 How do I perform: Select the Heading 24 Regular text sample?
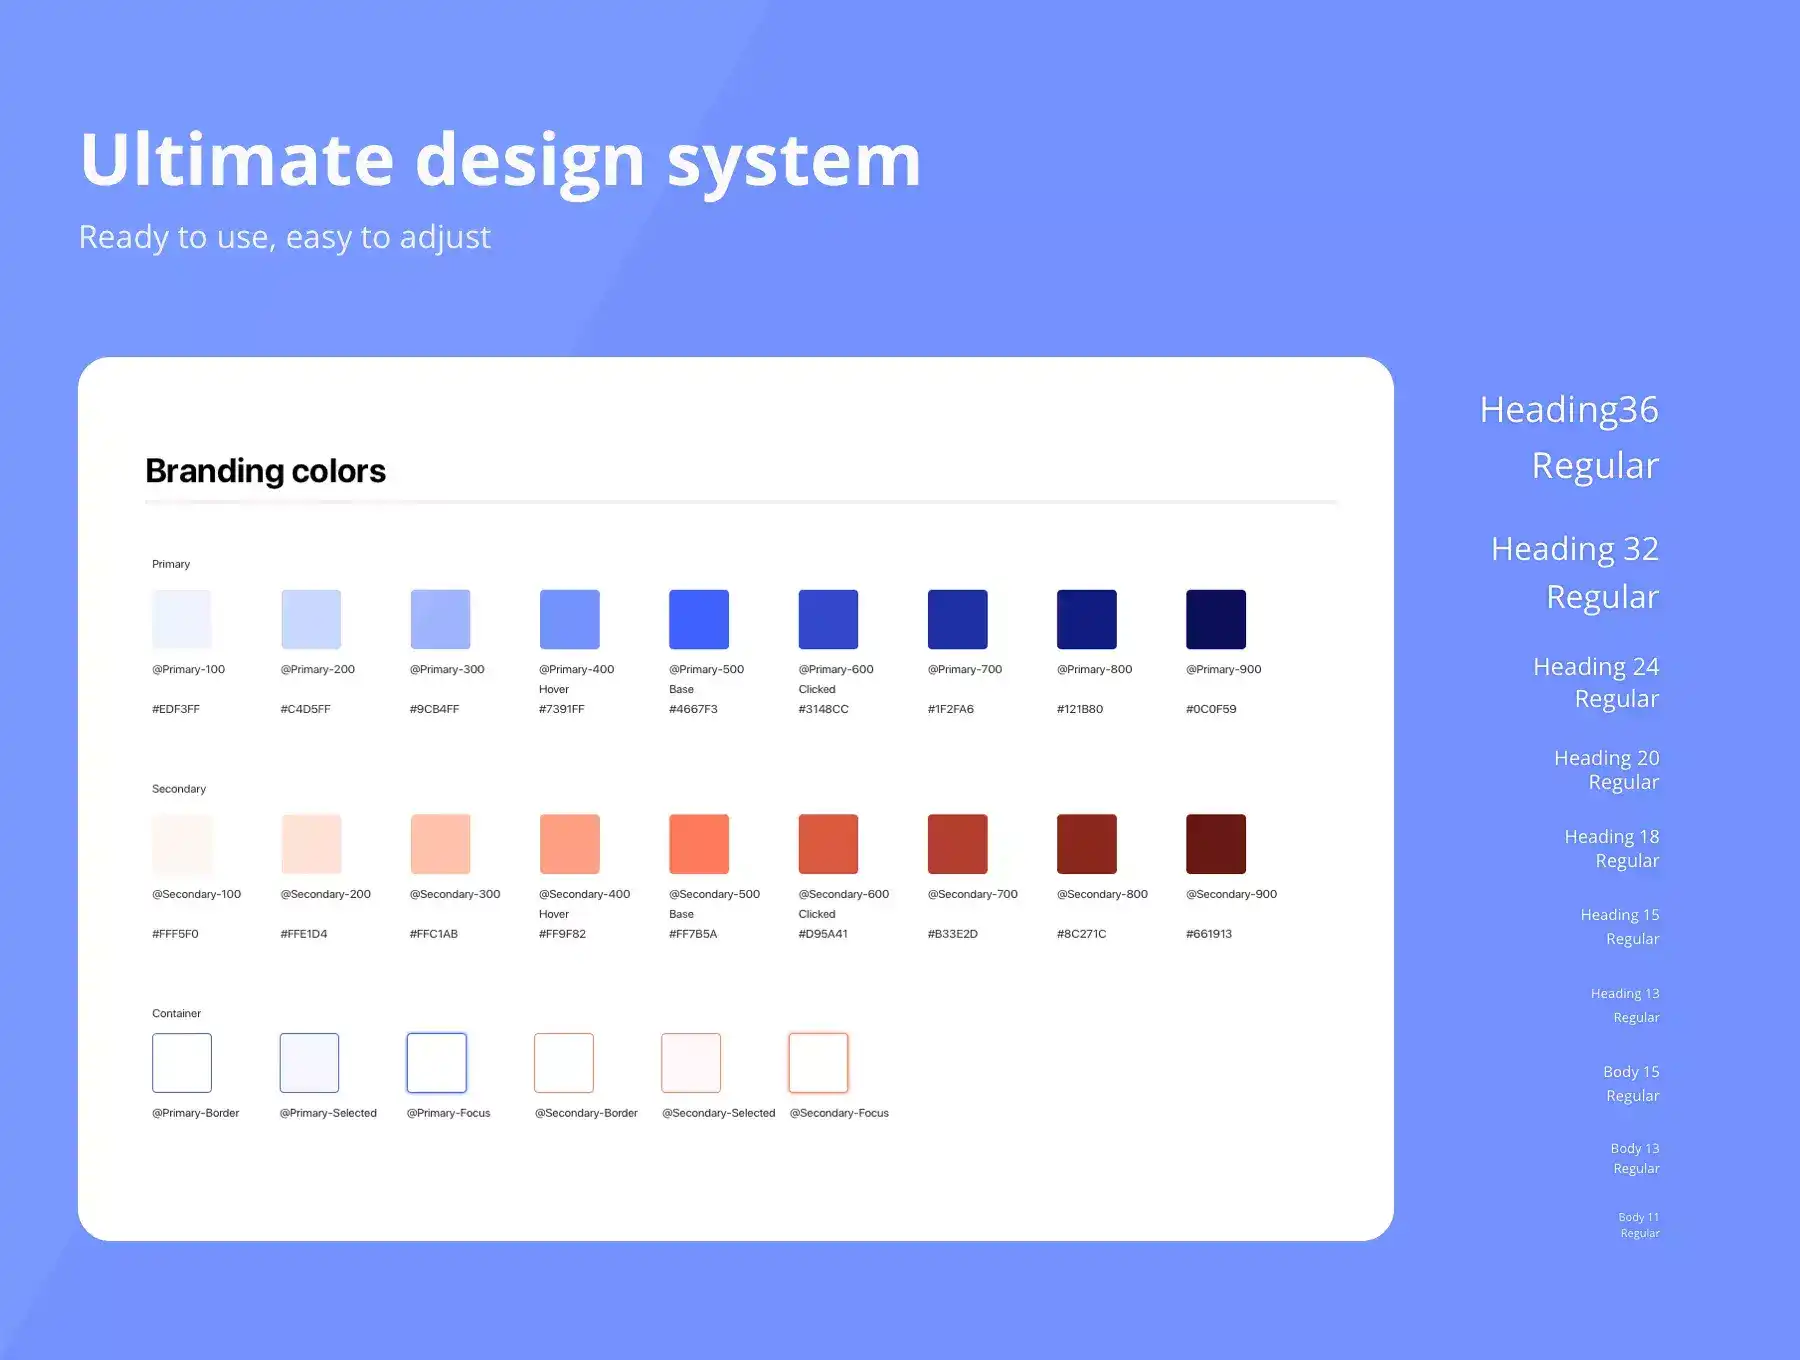click(x=1595, y=682)
